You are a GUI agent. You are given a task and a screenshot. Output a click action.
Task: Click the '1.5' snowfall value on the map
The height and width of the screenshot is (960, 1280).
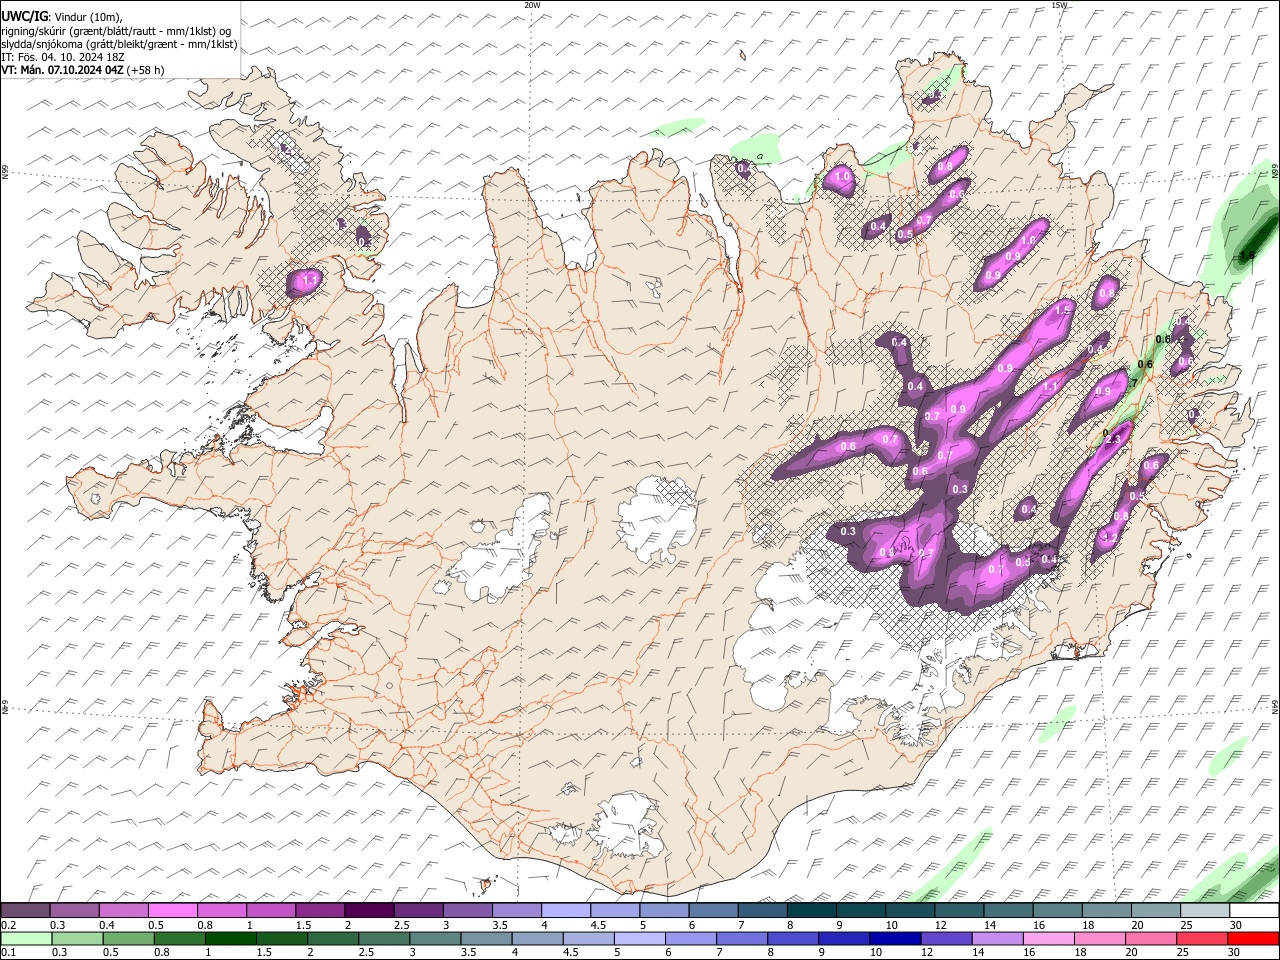coord(1062,311)
